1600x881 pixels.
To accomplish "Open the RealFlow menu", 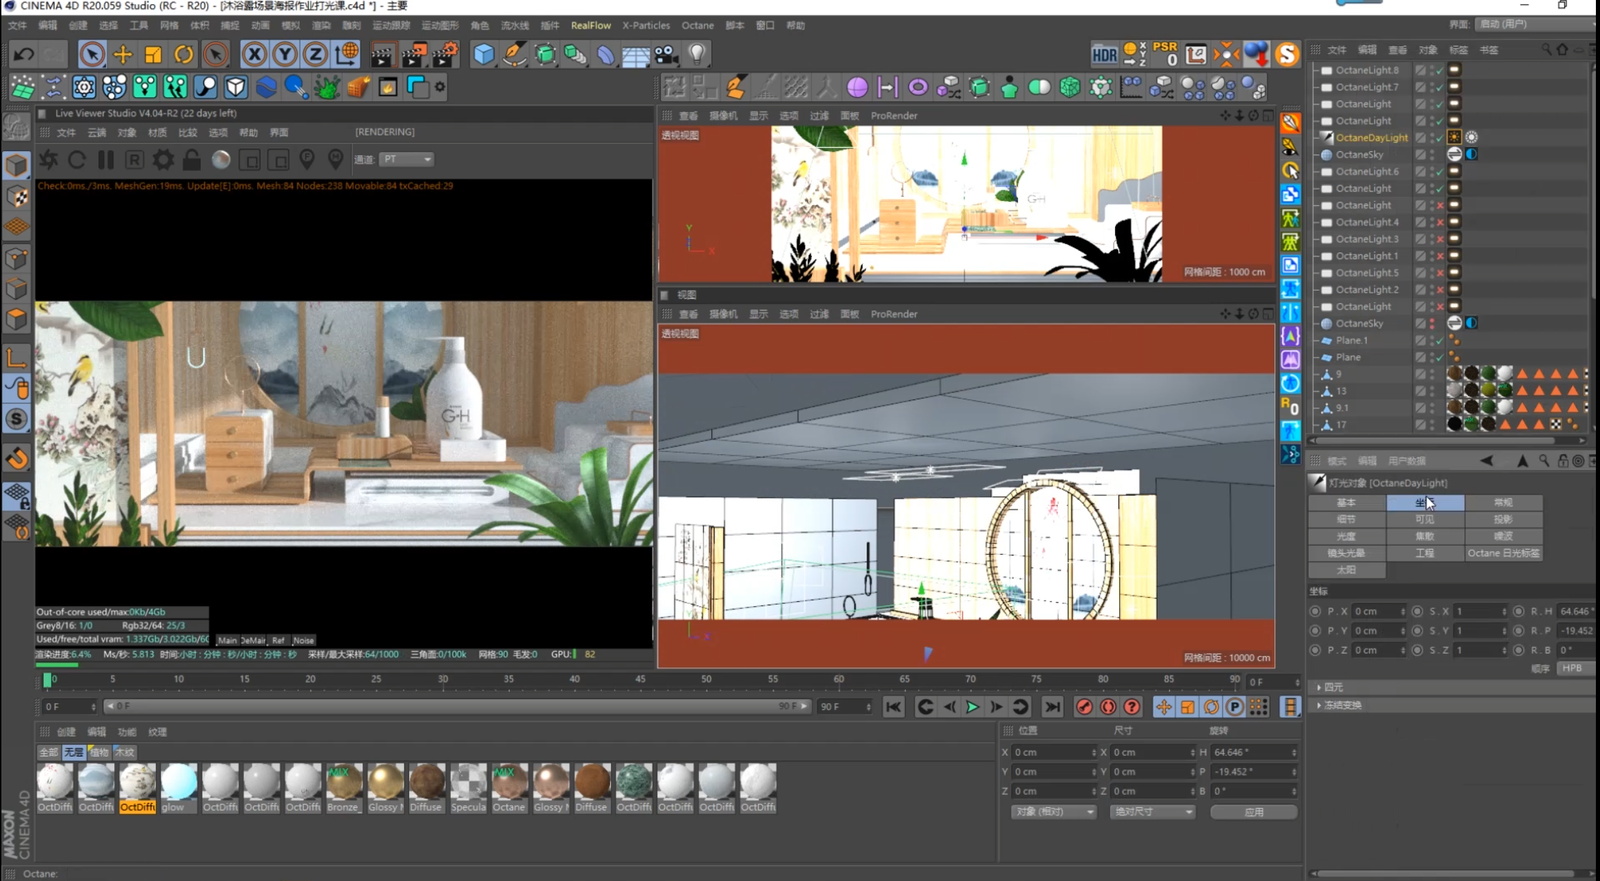I will [x=590, y=25].
